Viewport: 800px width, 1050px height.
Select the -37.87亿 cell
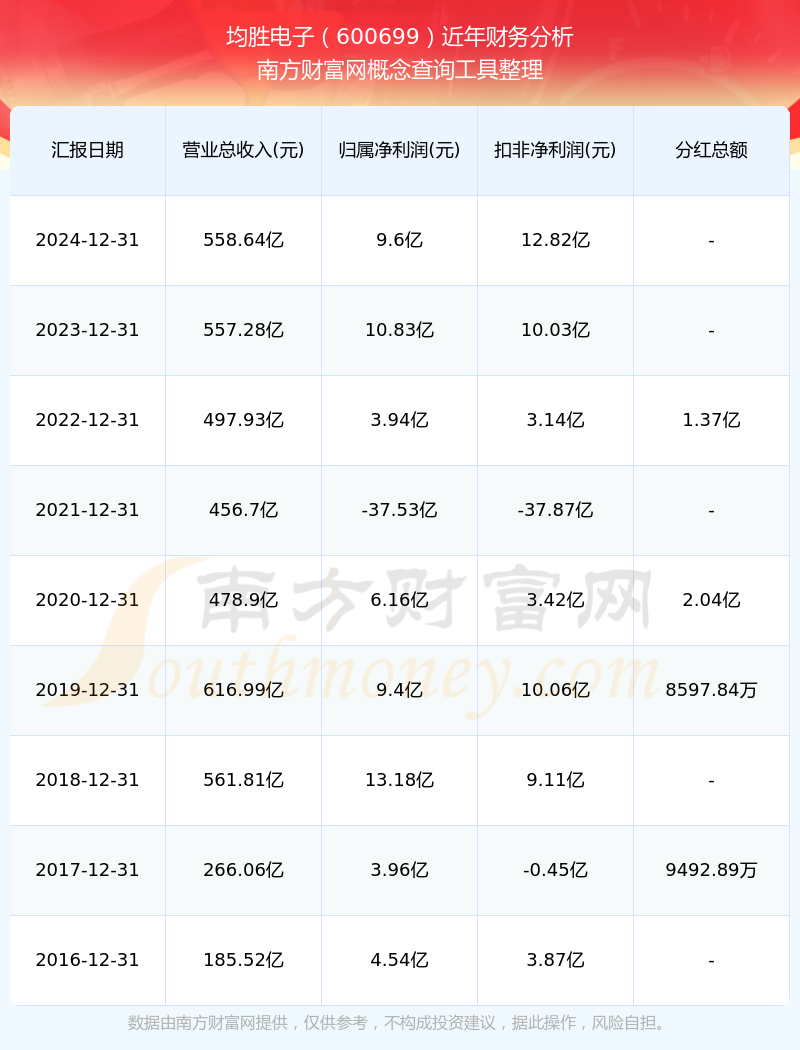556,510
